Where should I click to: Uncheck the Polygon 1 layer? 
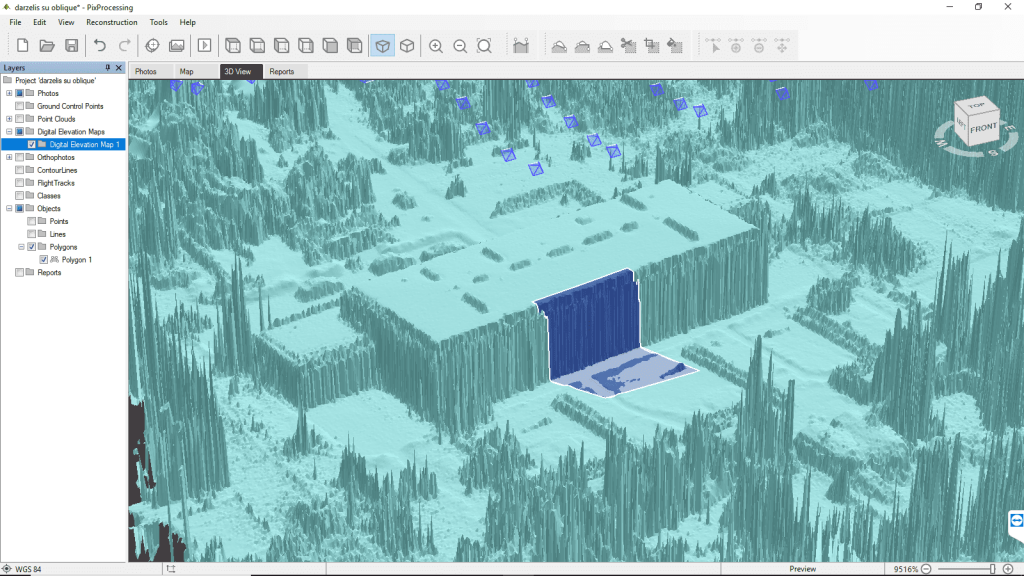[x=43, y=259]
